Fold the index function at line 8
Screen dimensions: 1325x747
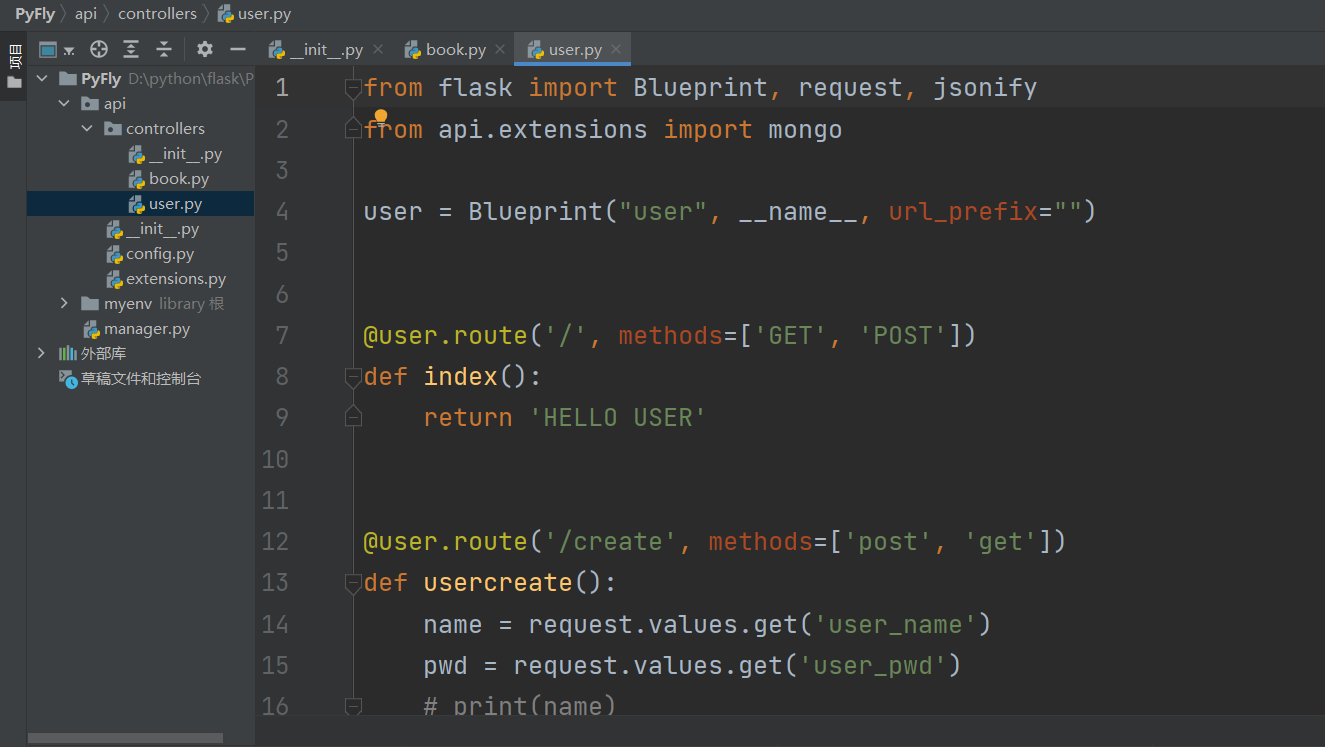(352, 377)
